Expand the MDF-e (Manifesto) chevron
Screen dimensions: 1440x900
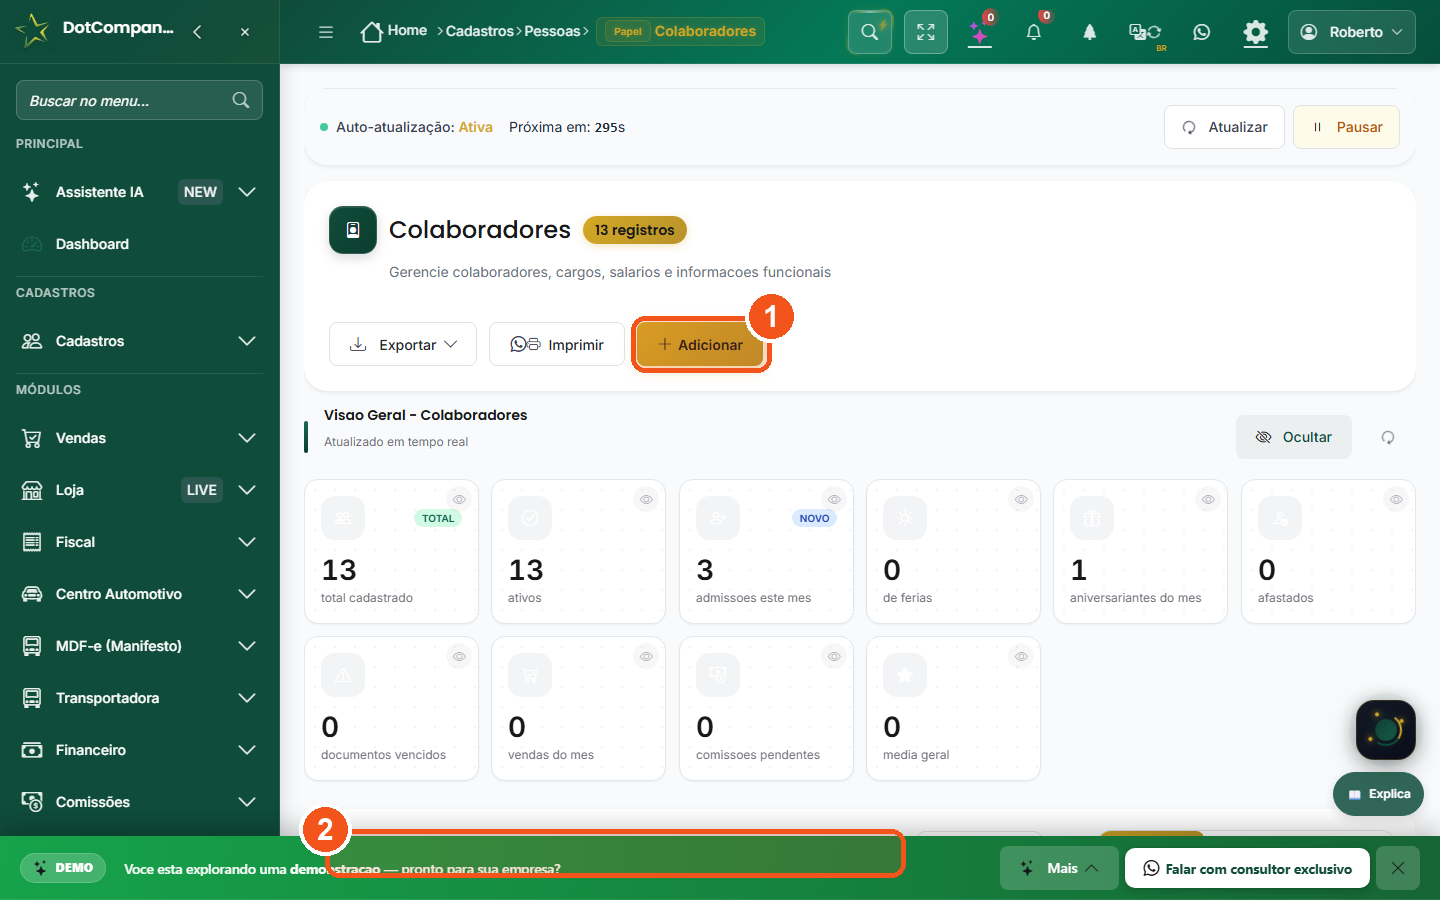[247, 646]
